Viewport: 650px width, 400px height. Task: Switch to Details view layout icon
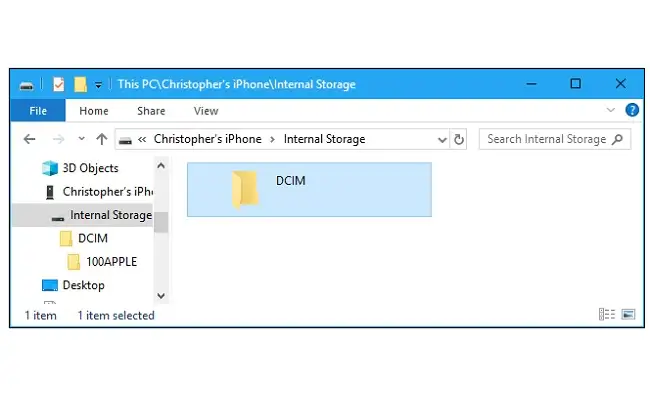[606, 314]
